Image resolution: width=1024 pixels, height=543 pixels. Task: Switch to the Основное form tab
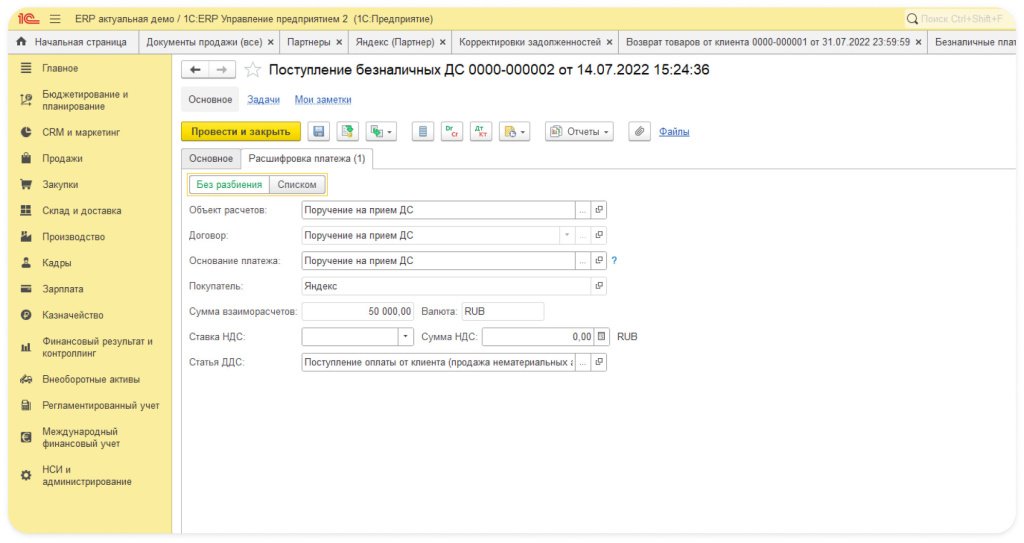point(211,159)
